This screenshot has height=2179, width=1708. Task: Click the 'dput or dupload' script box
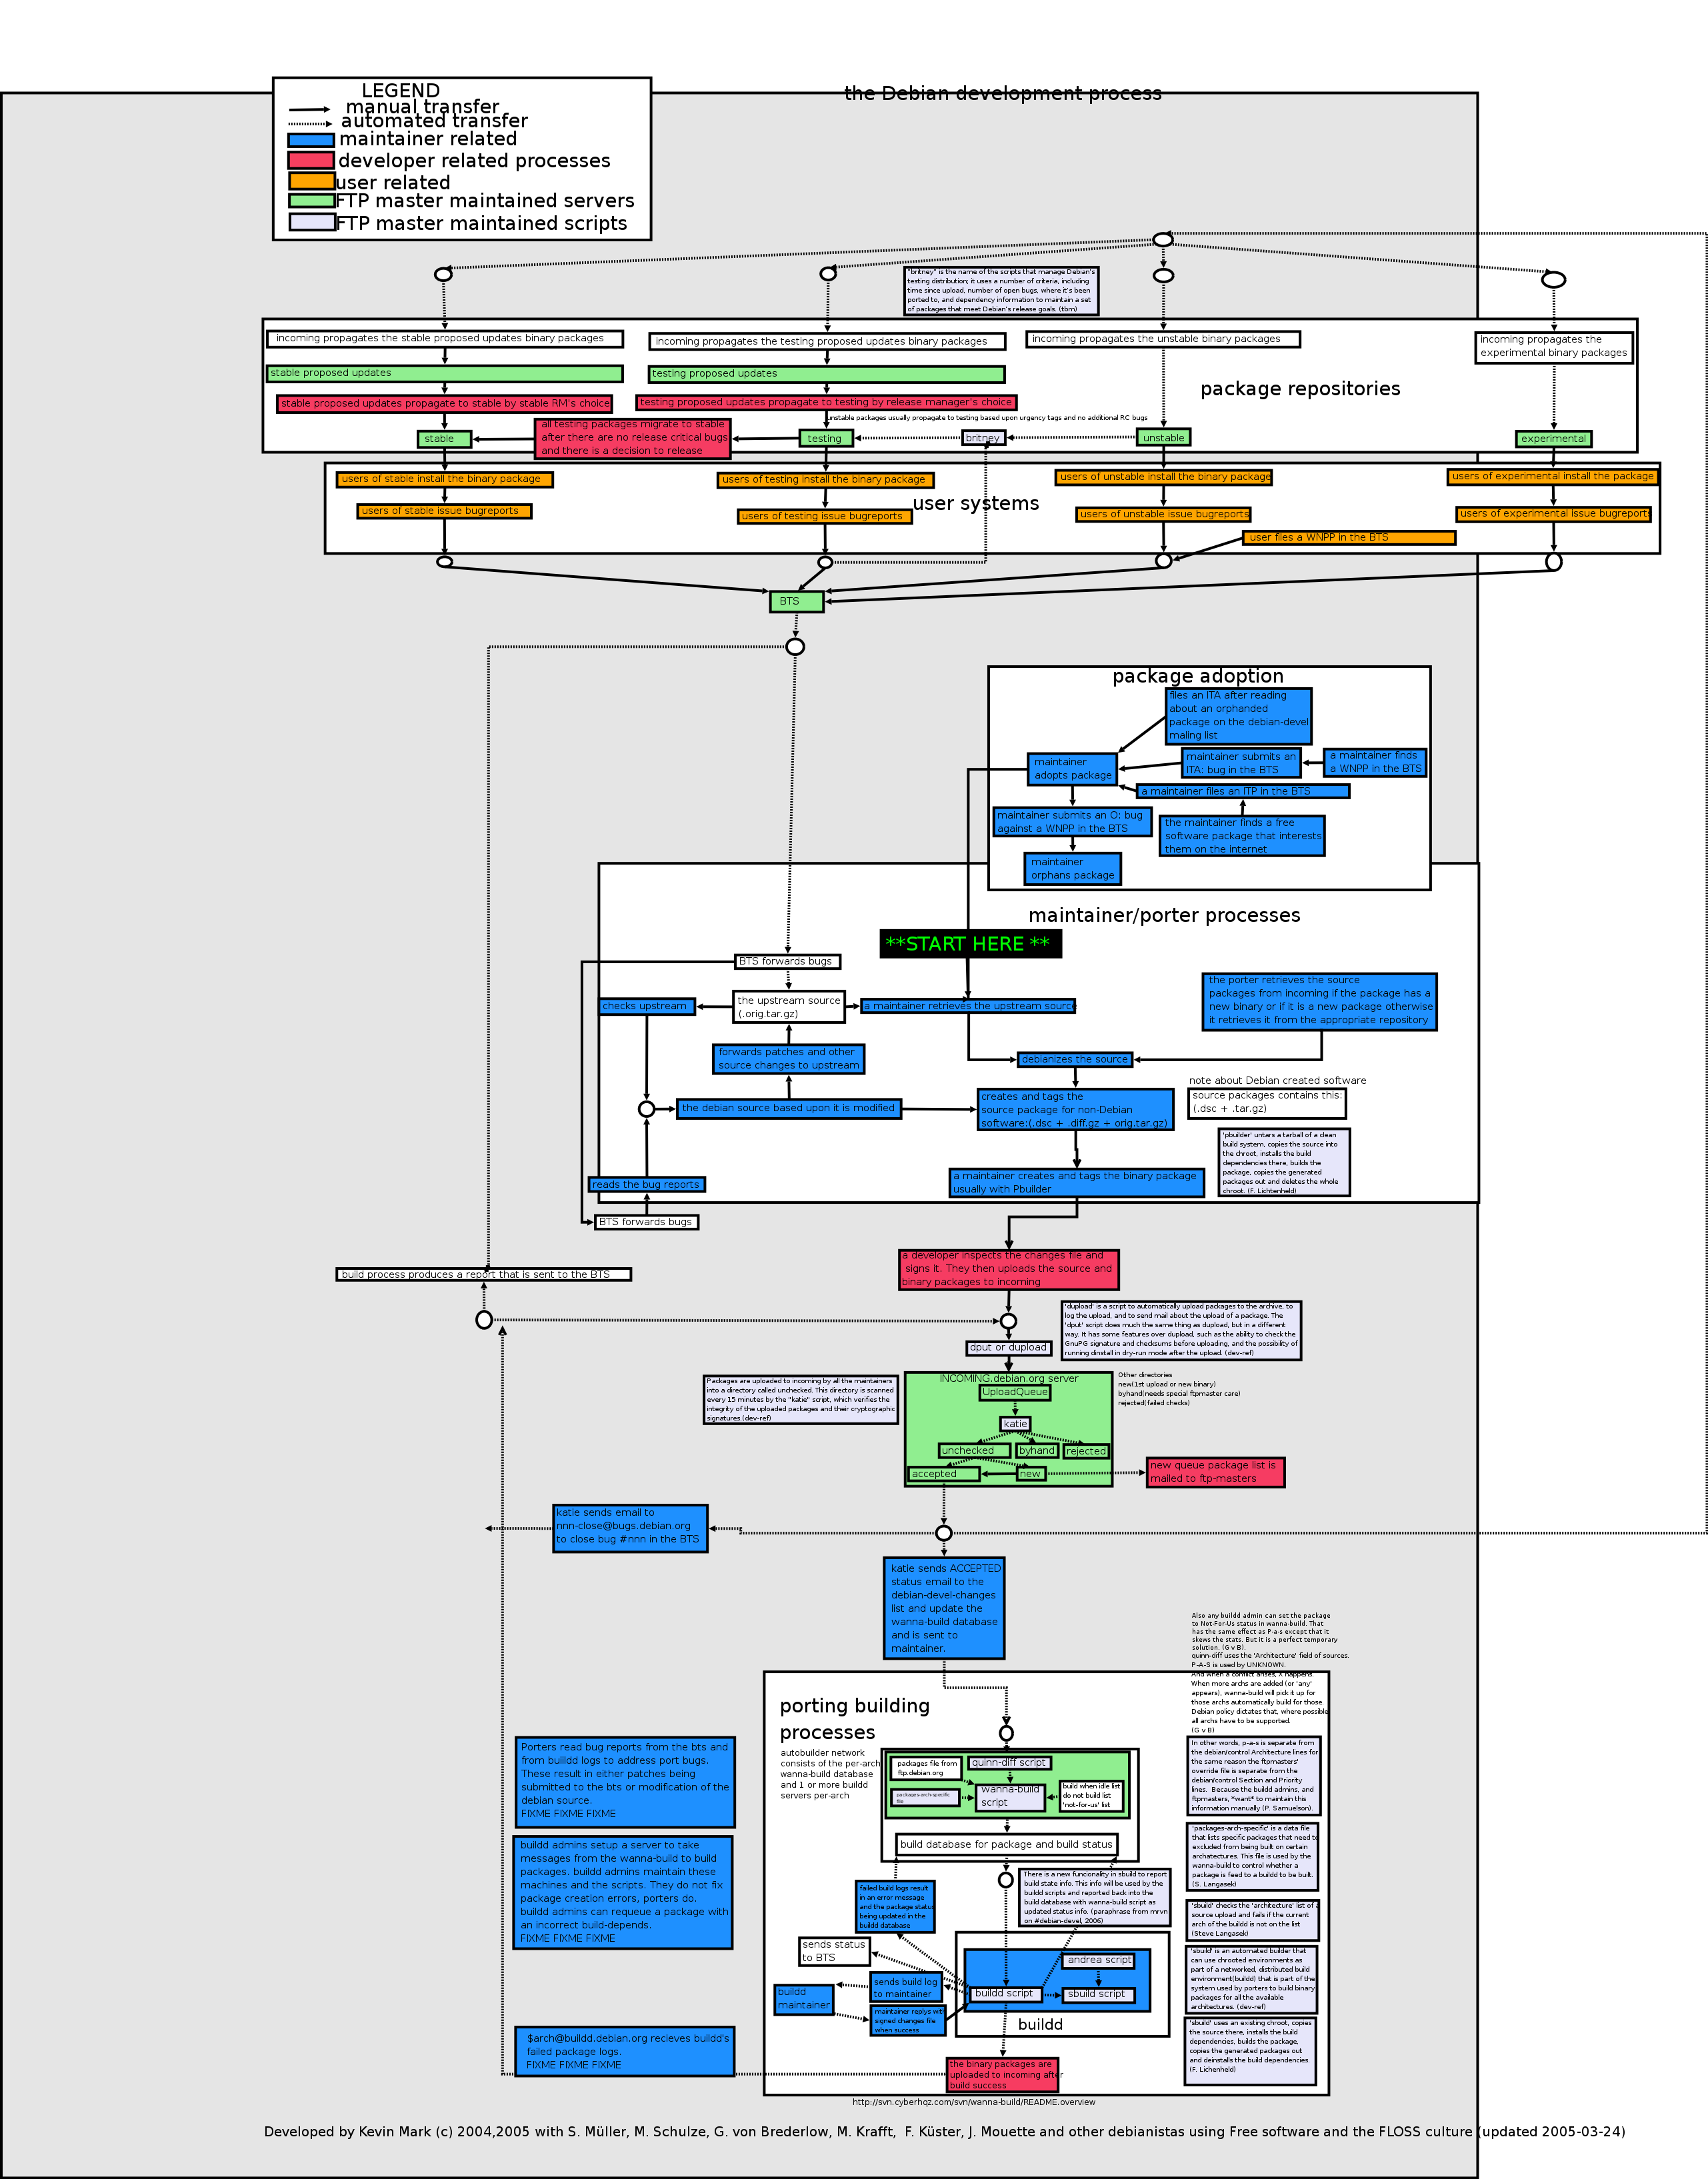[1008, 1347]
